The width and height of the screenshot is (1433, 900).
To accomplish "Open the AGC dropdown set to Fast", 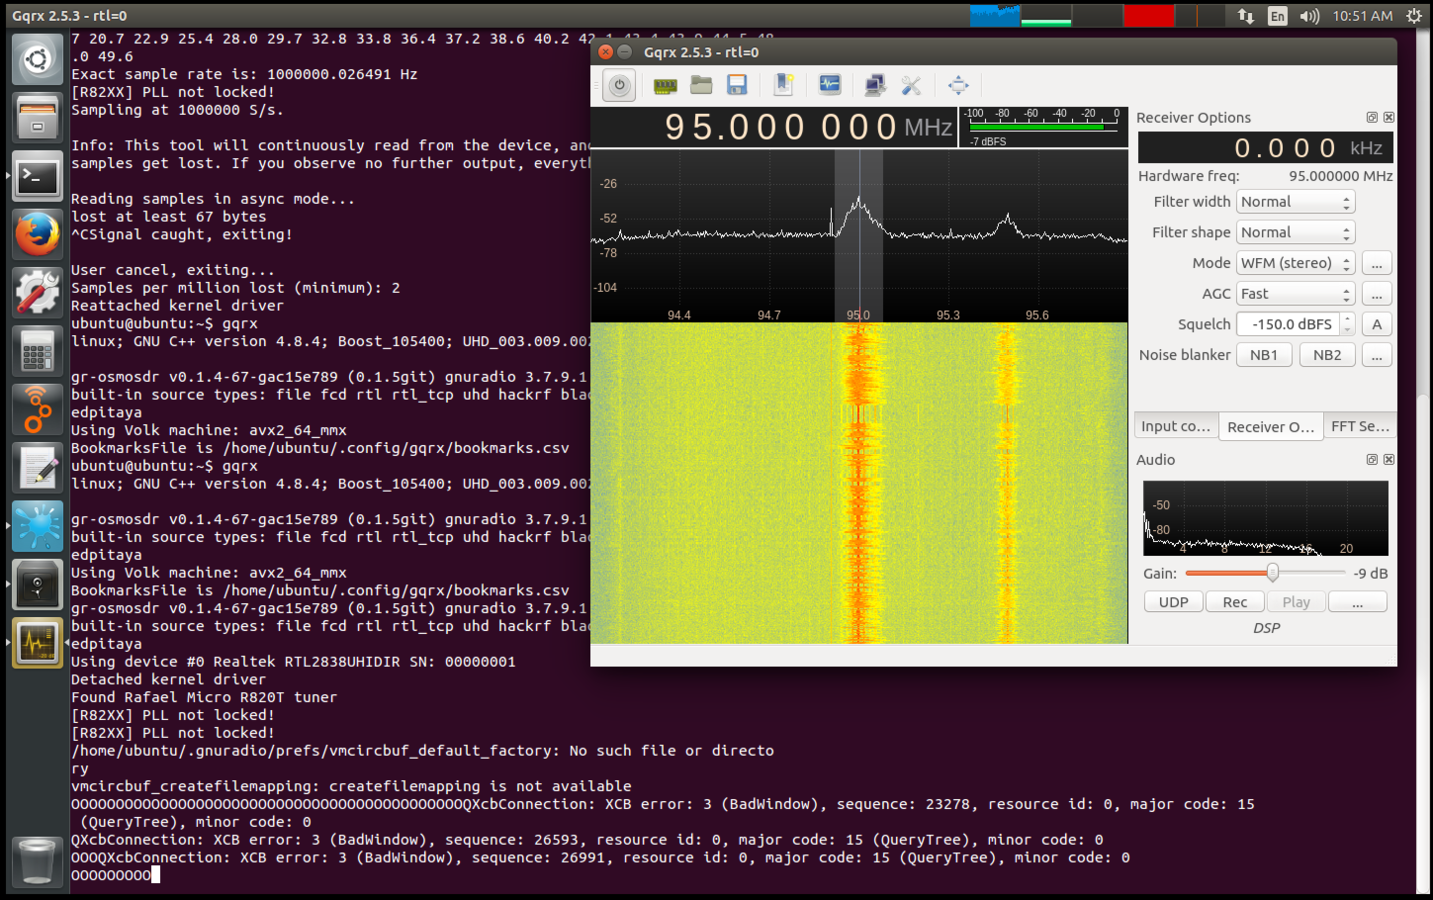I will point(1295,294).
